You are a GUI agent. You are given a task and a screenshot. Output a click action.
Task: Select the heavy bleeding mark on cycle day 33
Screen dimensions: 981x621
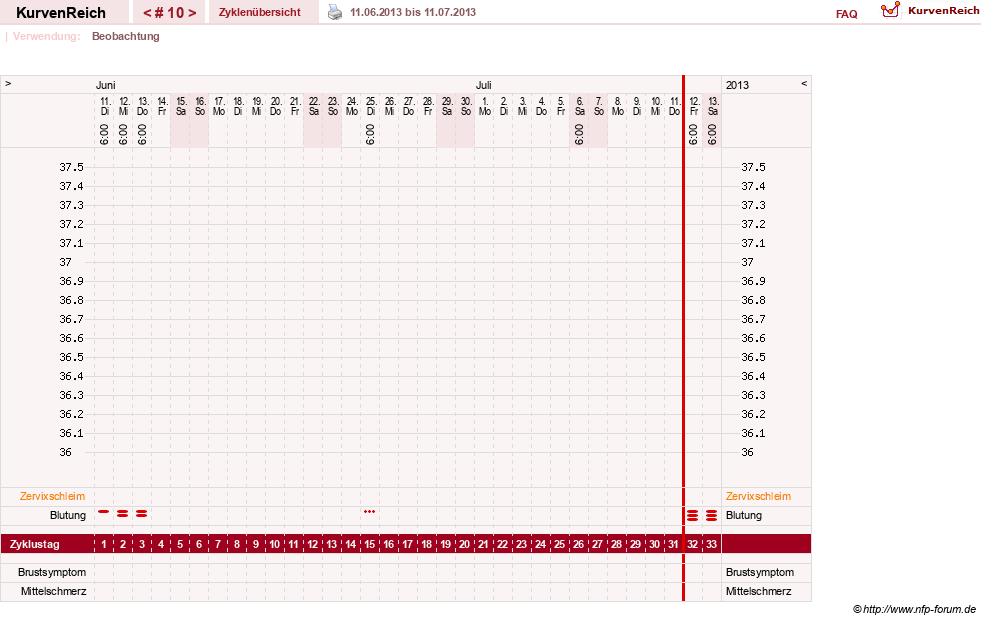point(711,515)
